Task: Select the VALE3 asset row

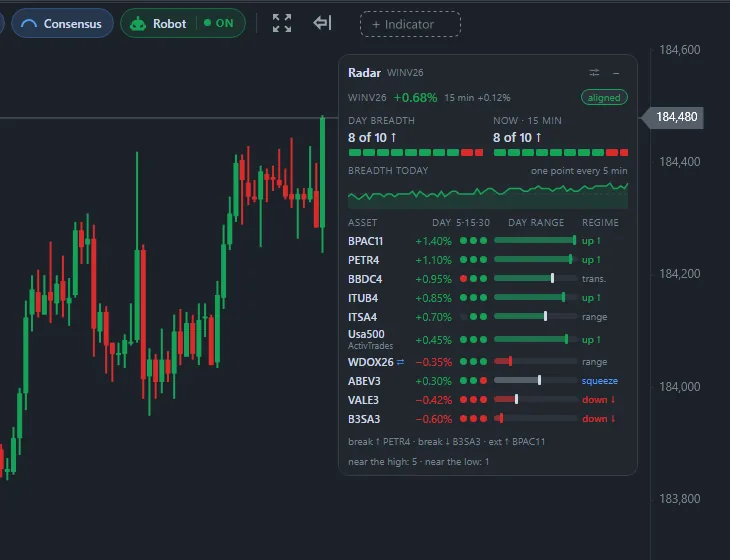Action: [x=487, y=400]
